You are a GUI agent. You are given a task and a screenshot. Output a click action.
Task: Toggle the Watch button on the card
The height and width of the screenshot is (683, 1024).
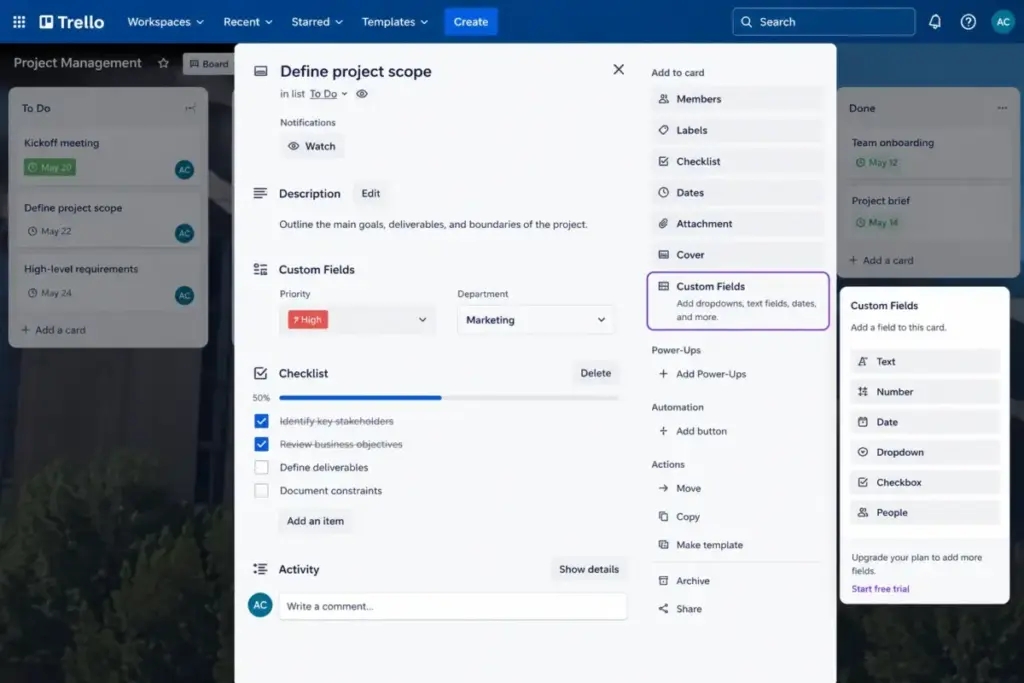312,146
